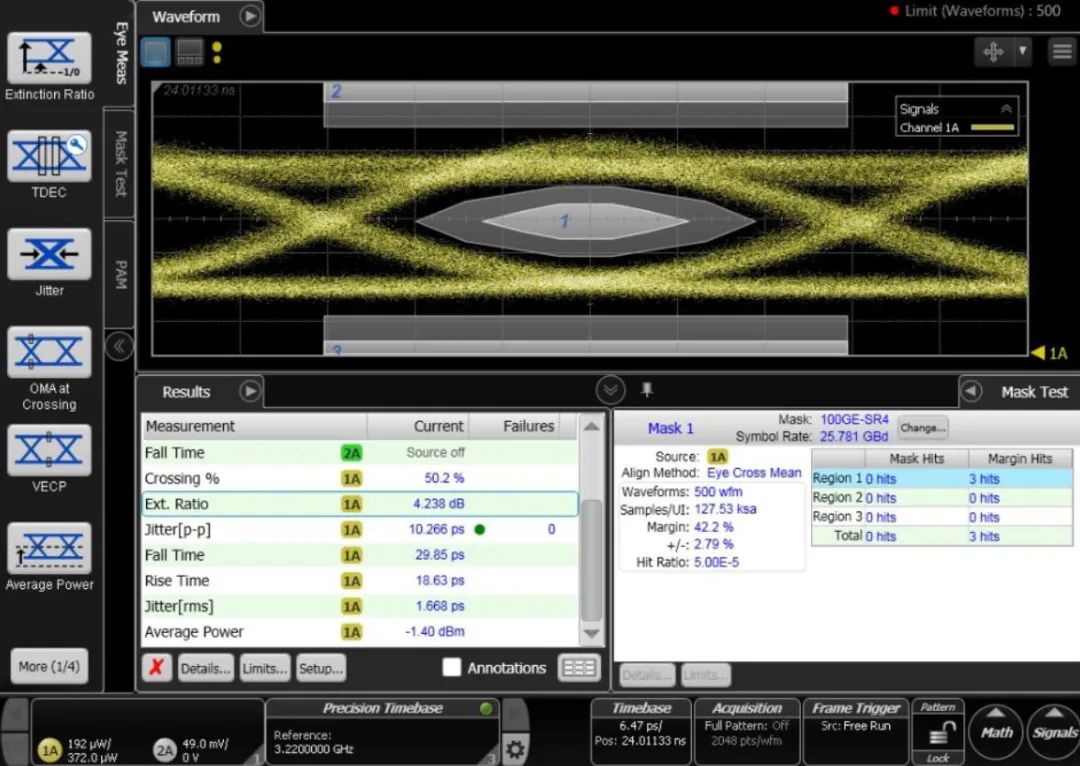Open the hamburger menu above the waveform
Image resolution: width=1080 pixels, height=766 pixels.
pyautogui.click(x=1061, y=52)
